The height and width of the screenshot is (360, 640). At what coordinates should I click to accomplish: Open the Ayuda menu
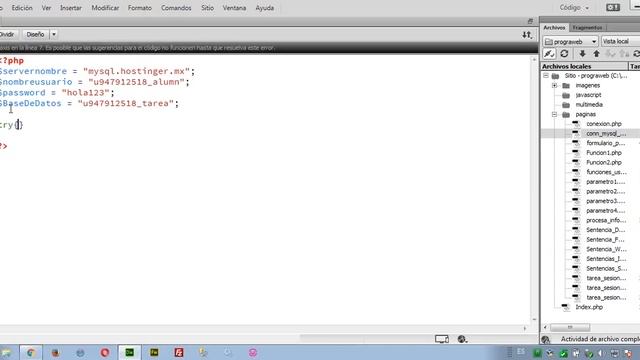pos(264,8)
